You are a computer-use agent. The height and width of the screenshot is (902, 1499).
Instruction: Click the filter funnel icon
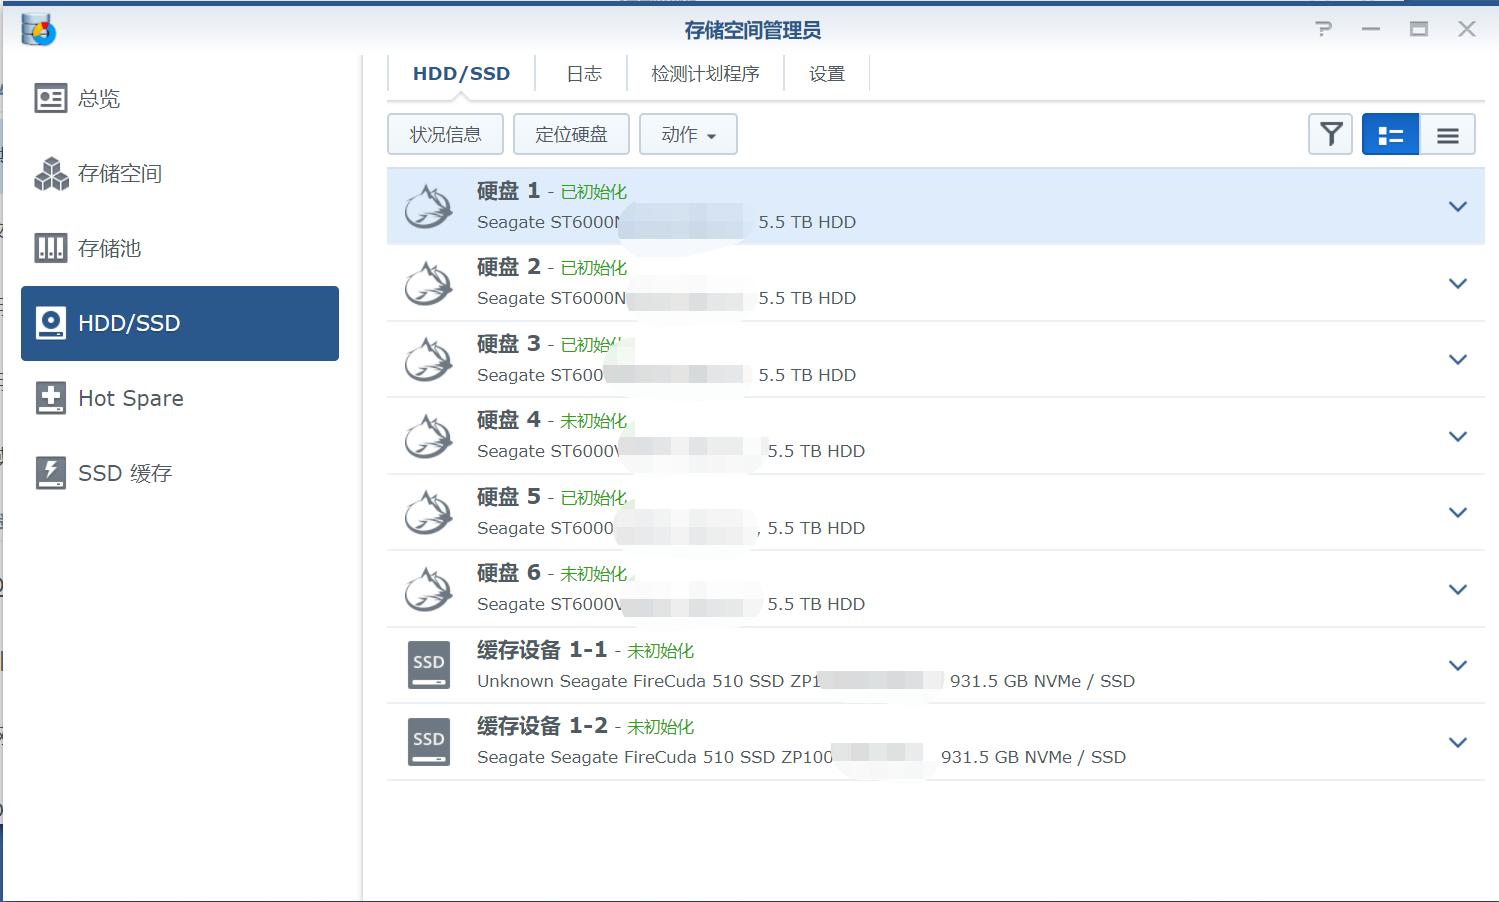point(1329,133)
